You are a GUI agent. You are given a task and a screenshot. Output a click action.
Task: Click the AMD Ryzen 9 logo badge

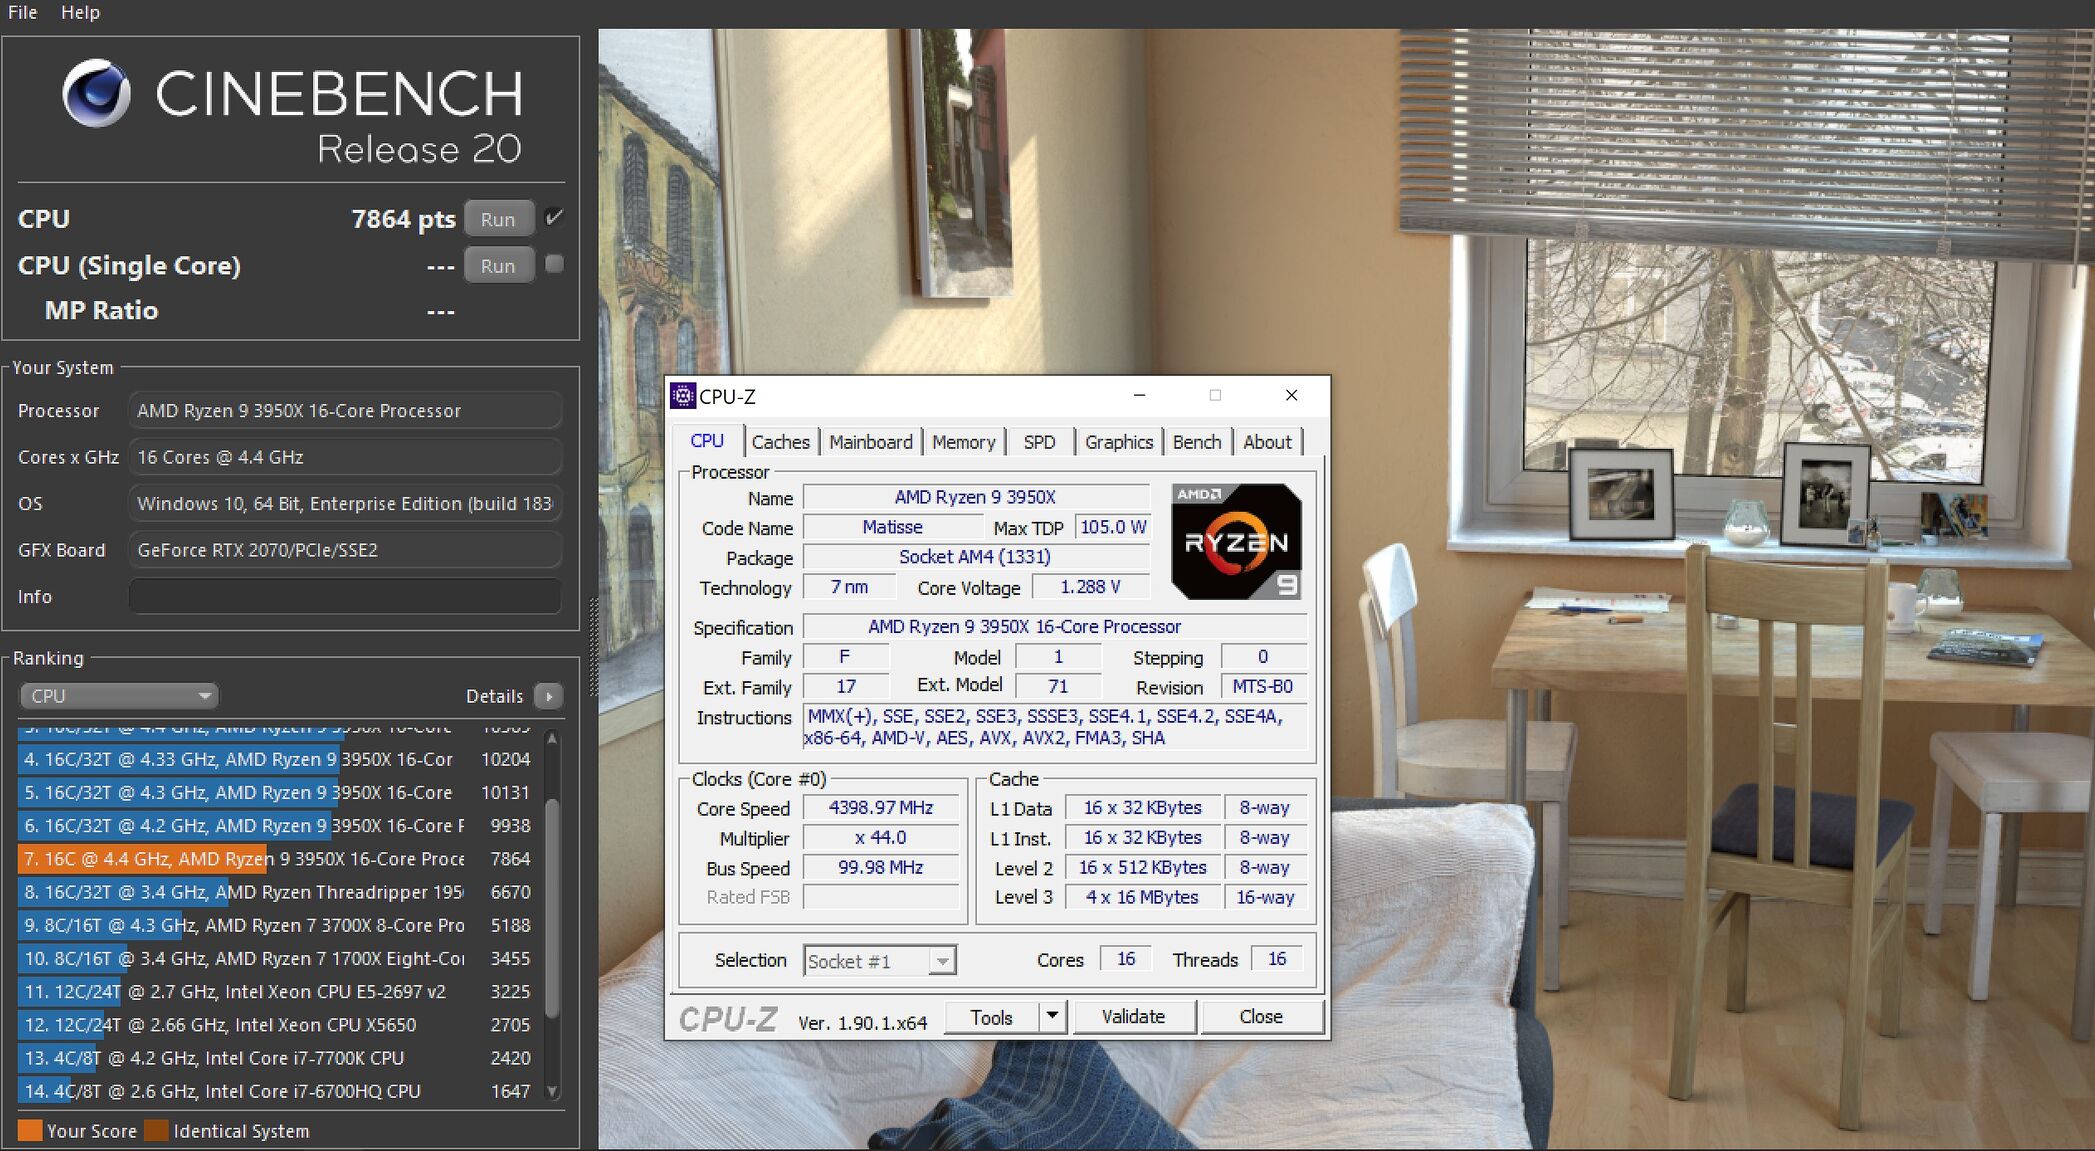[x=1237, y=542]
